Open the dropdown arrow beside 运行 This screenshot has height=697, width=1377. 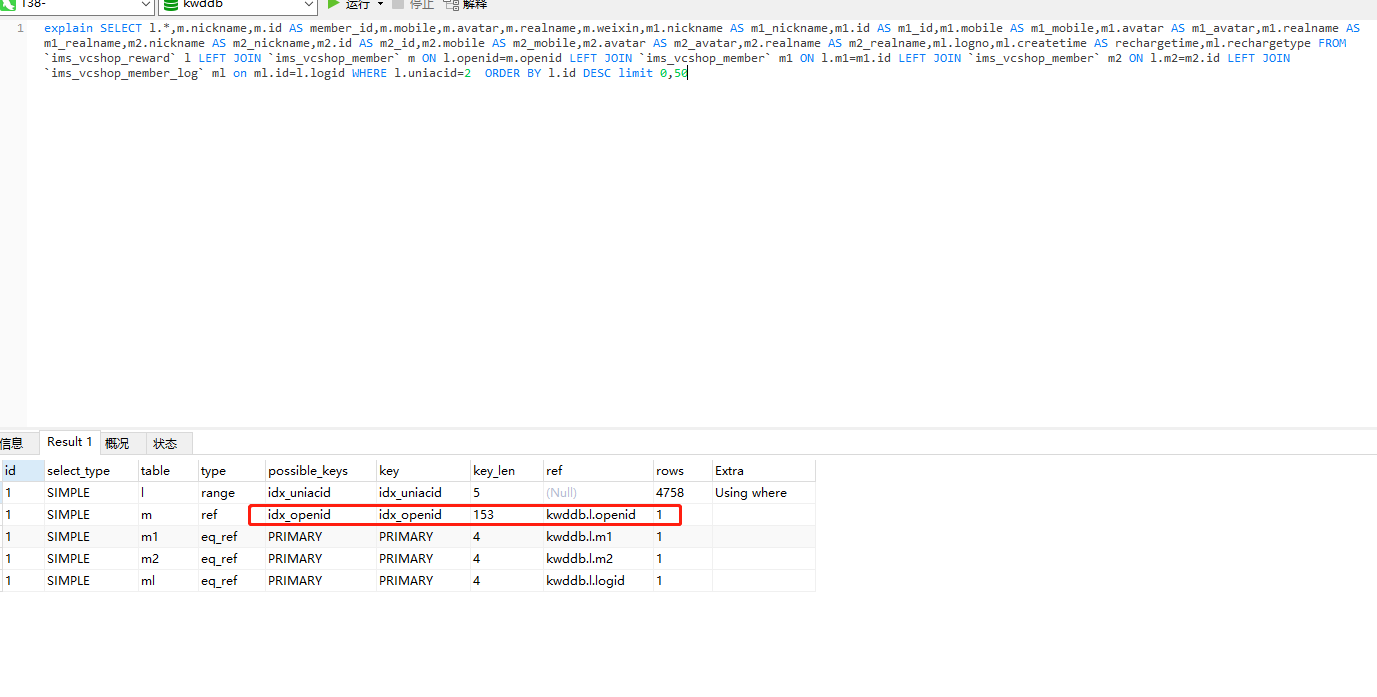tap(380, 4)
